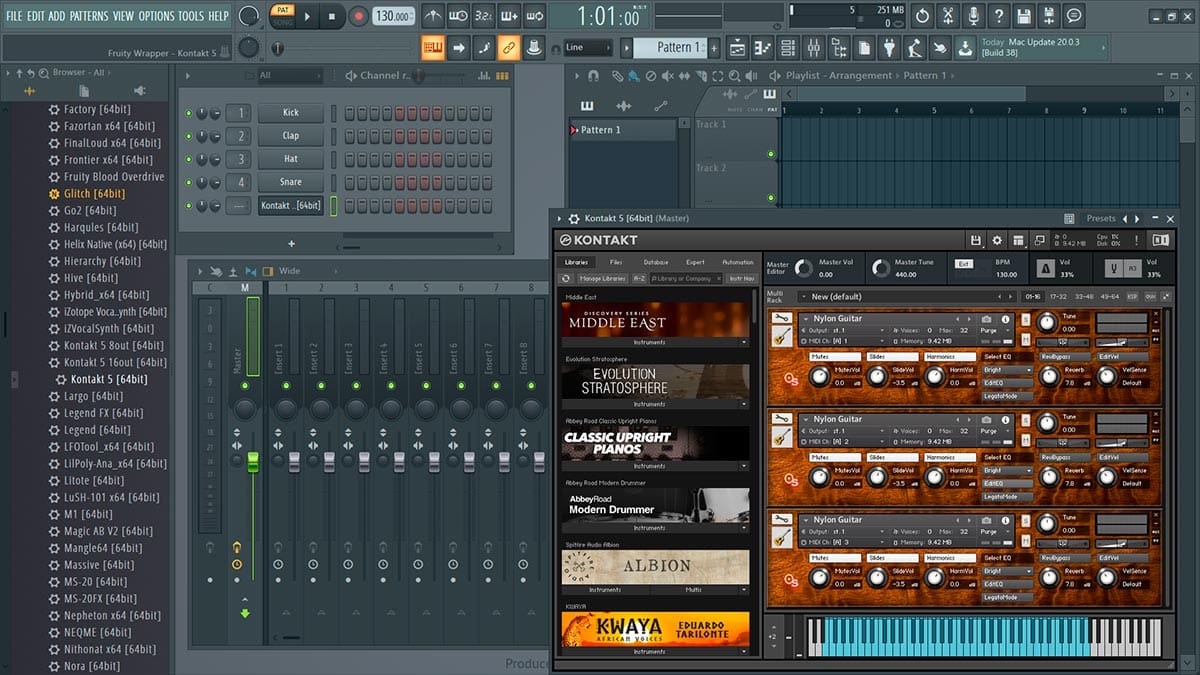The width and height of the screenshot is (1200, 675).
Task: Open the Kontakt Library or Company search dropdown
Action: (686, 278)
